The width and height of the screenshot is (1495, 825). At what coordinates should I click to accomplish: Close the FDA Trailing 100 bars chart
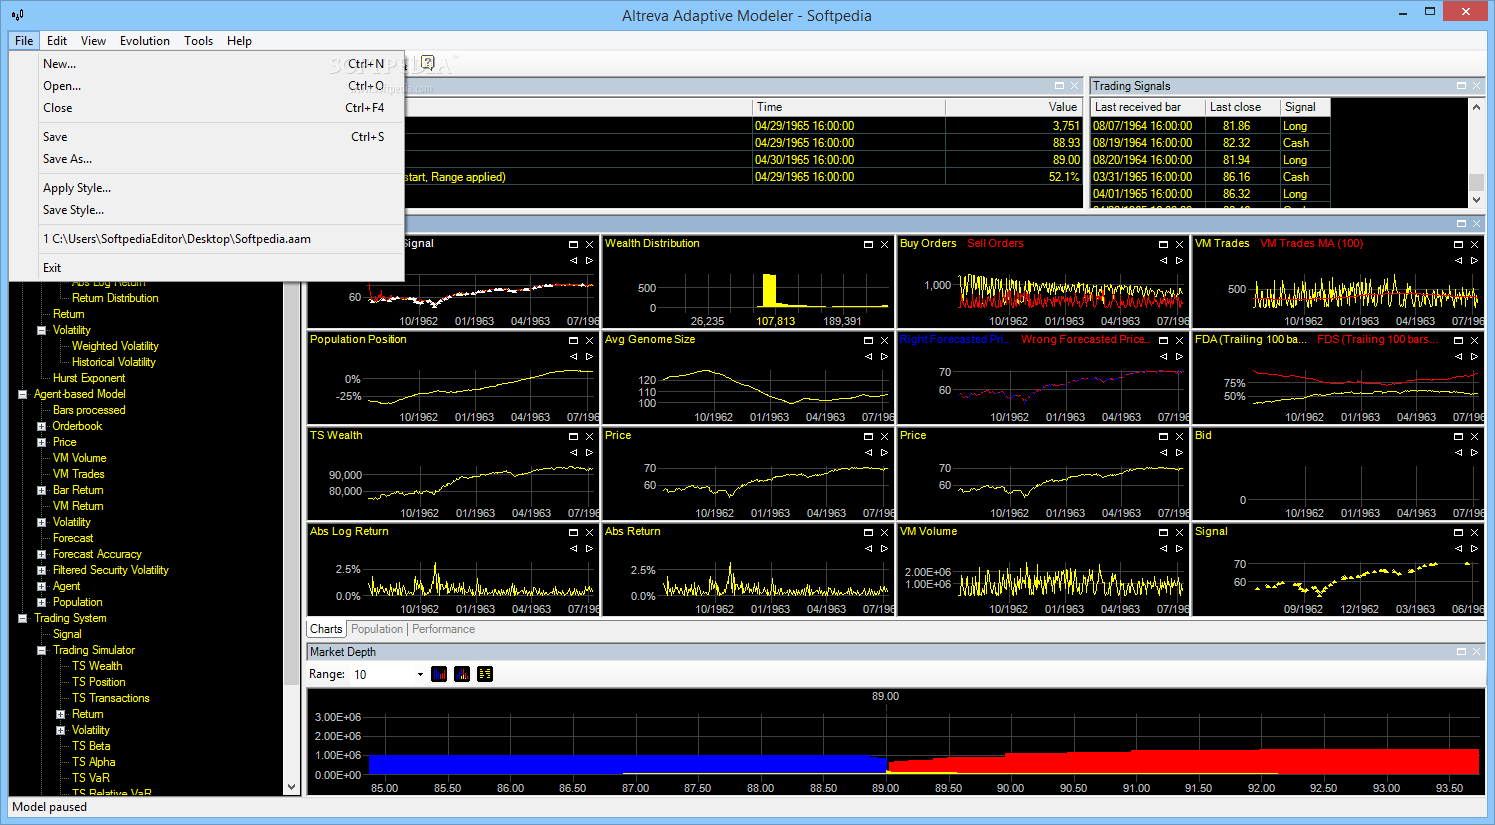click(x=1475, y=340)
